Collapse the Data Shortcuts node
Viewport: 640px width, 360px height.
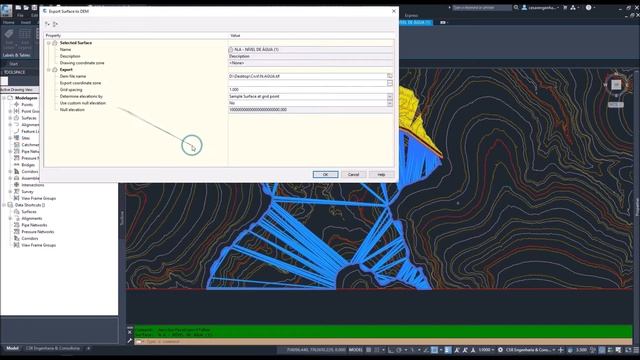tap(4, 205)
